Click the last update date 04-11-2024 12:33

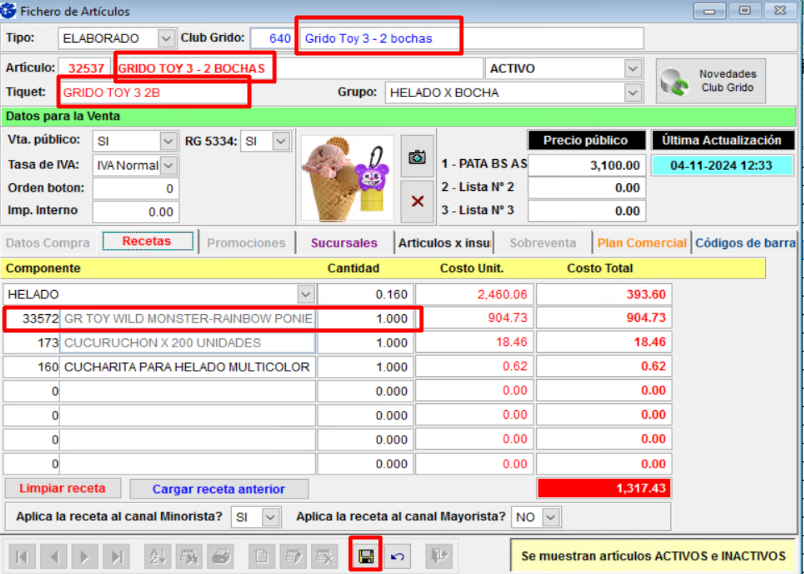(x=721, y=166)
